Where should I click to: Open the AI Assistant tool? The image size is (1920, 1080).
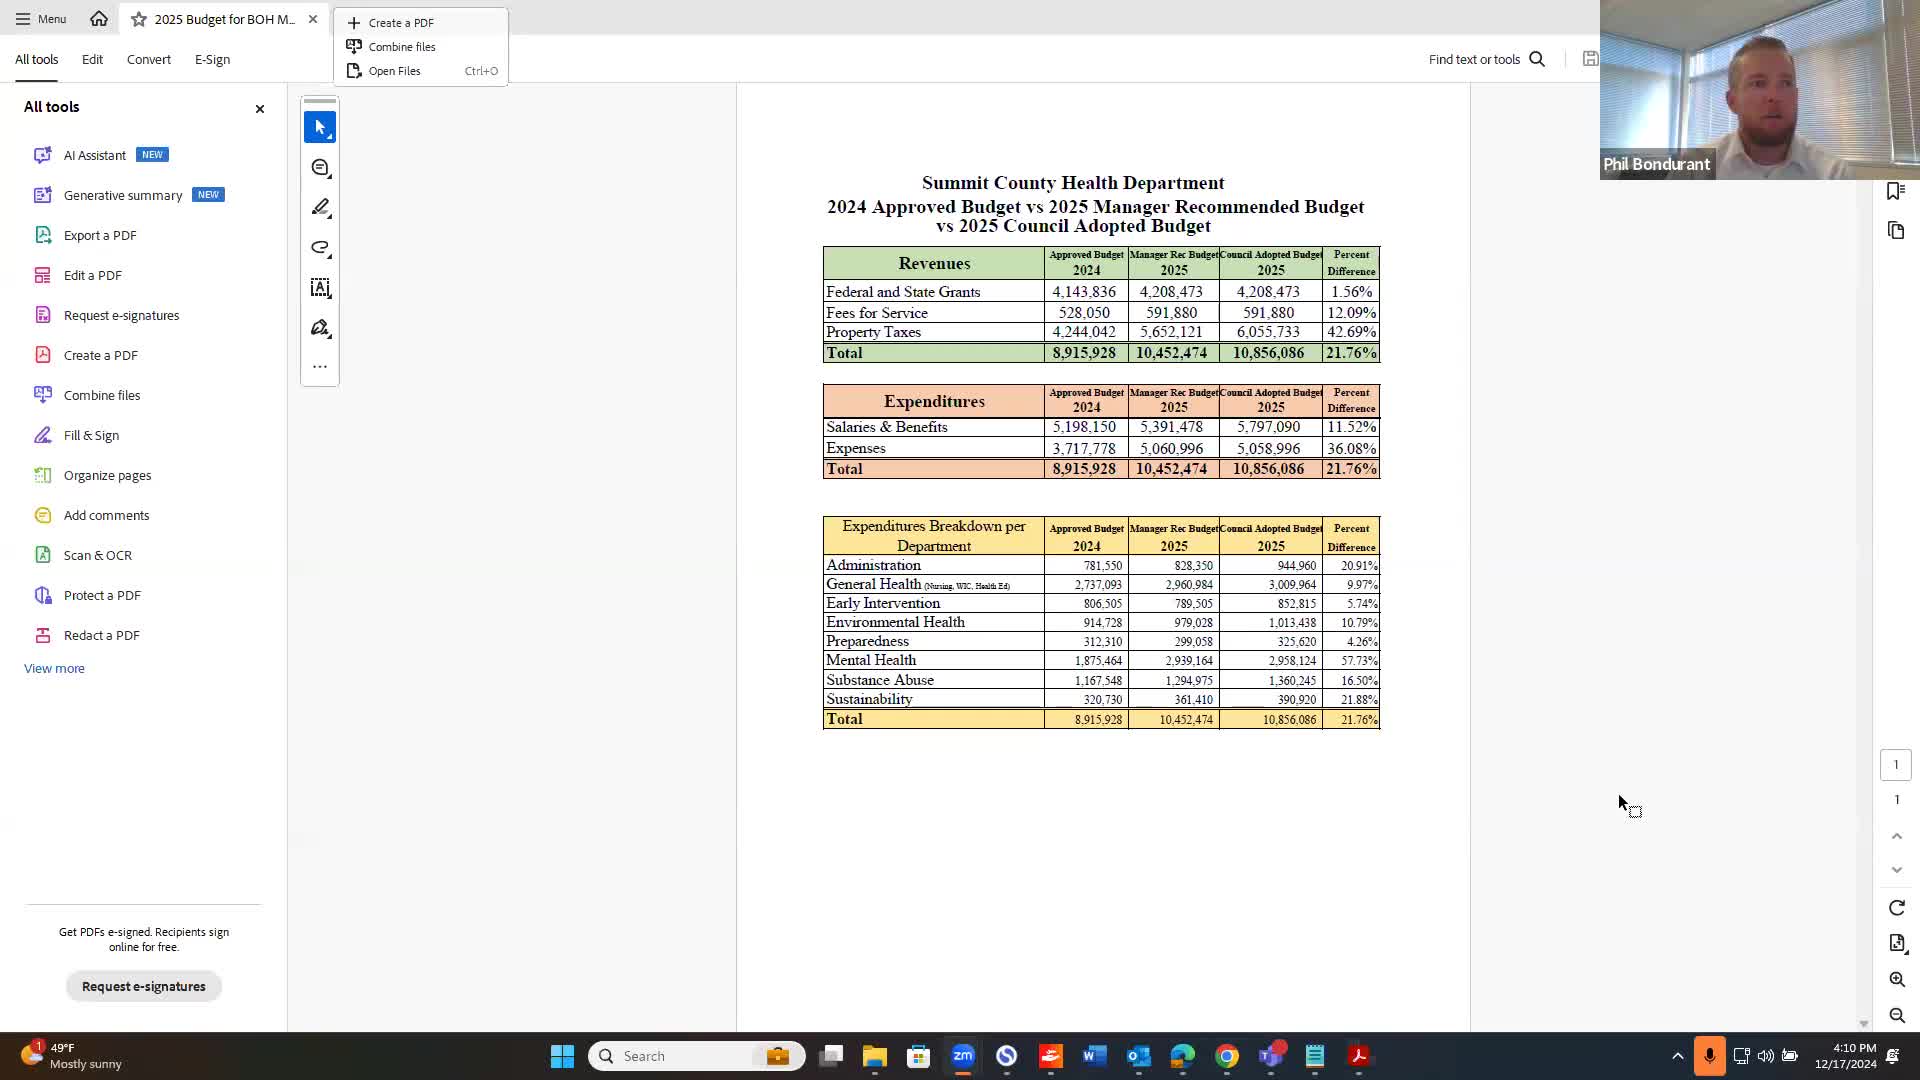(95, 155)
